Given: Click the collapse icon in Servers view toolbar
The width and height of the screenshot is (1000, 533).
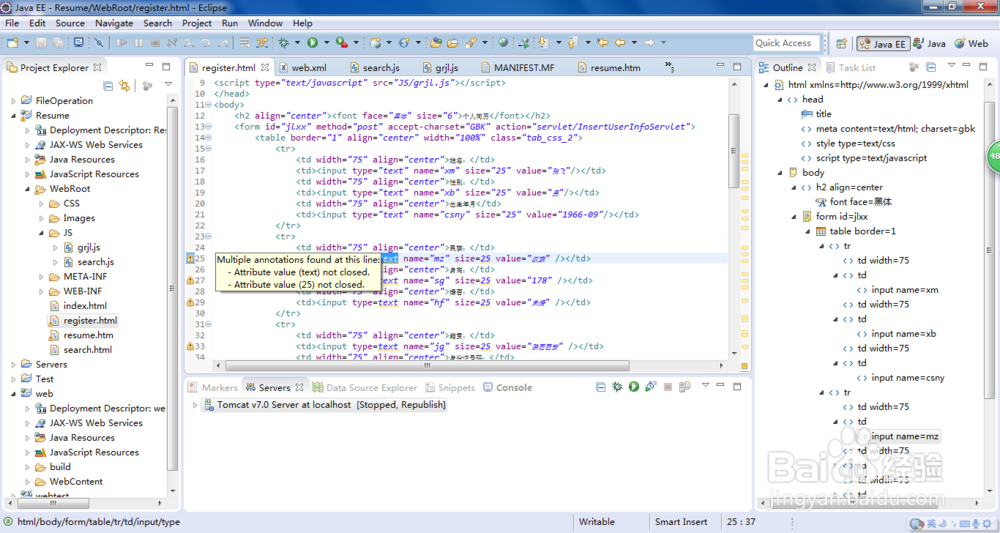Looking at the screenshot, I should [x=600, y=387].
